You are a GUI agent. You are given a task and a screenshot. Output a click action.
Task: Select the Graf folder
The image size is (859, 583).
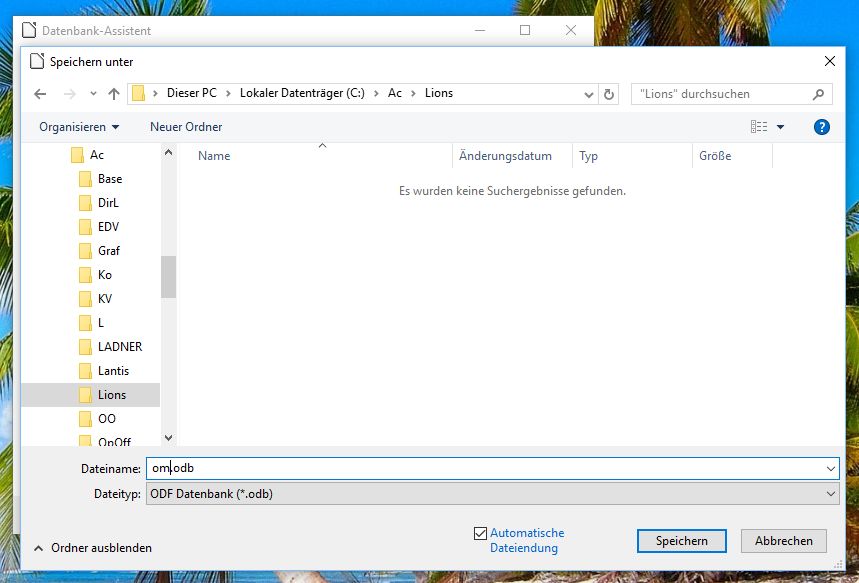coord(100,251)
